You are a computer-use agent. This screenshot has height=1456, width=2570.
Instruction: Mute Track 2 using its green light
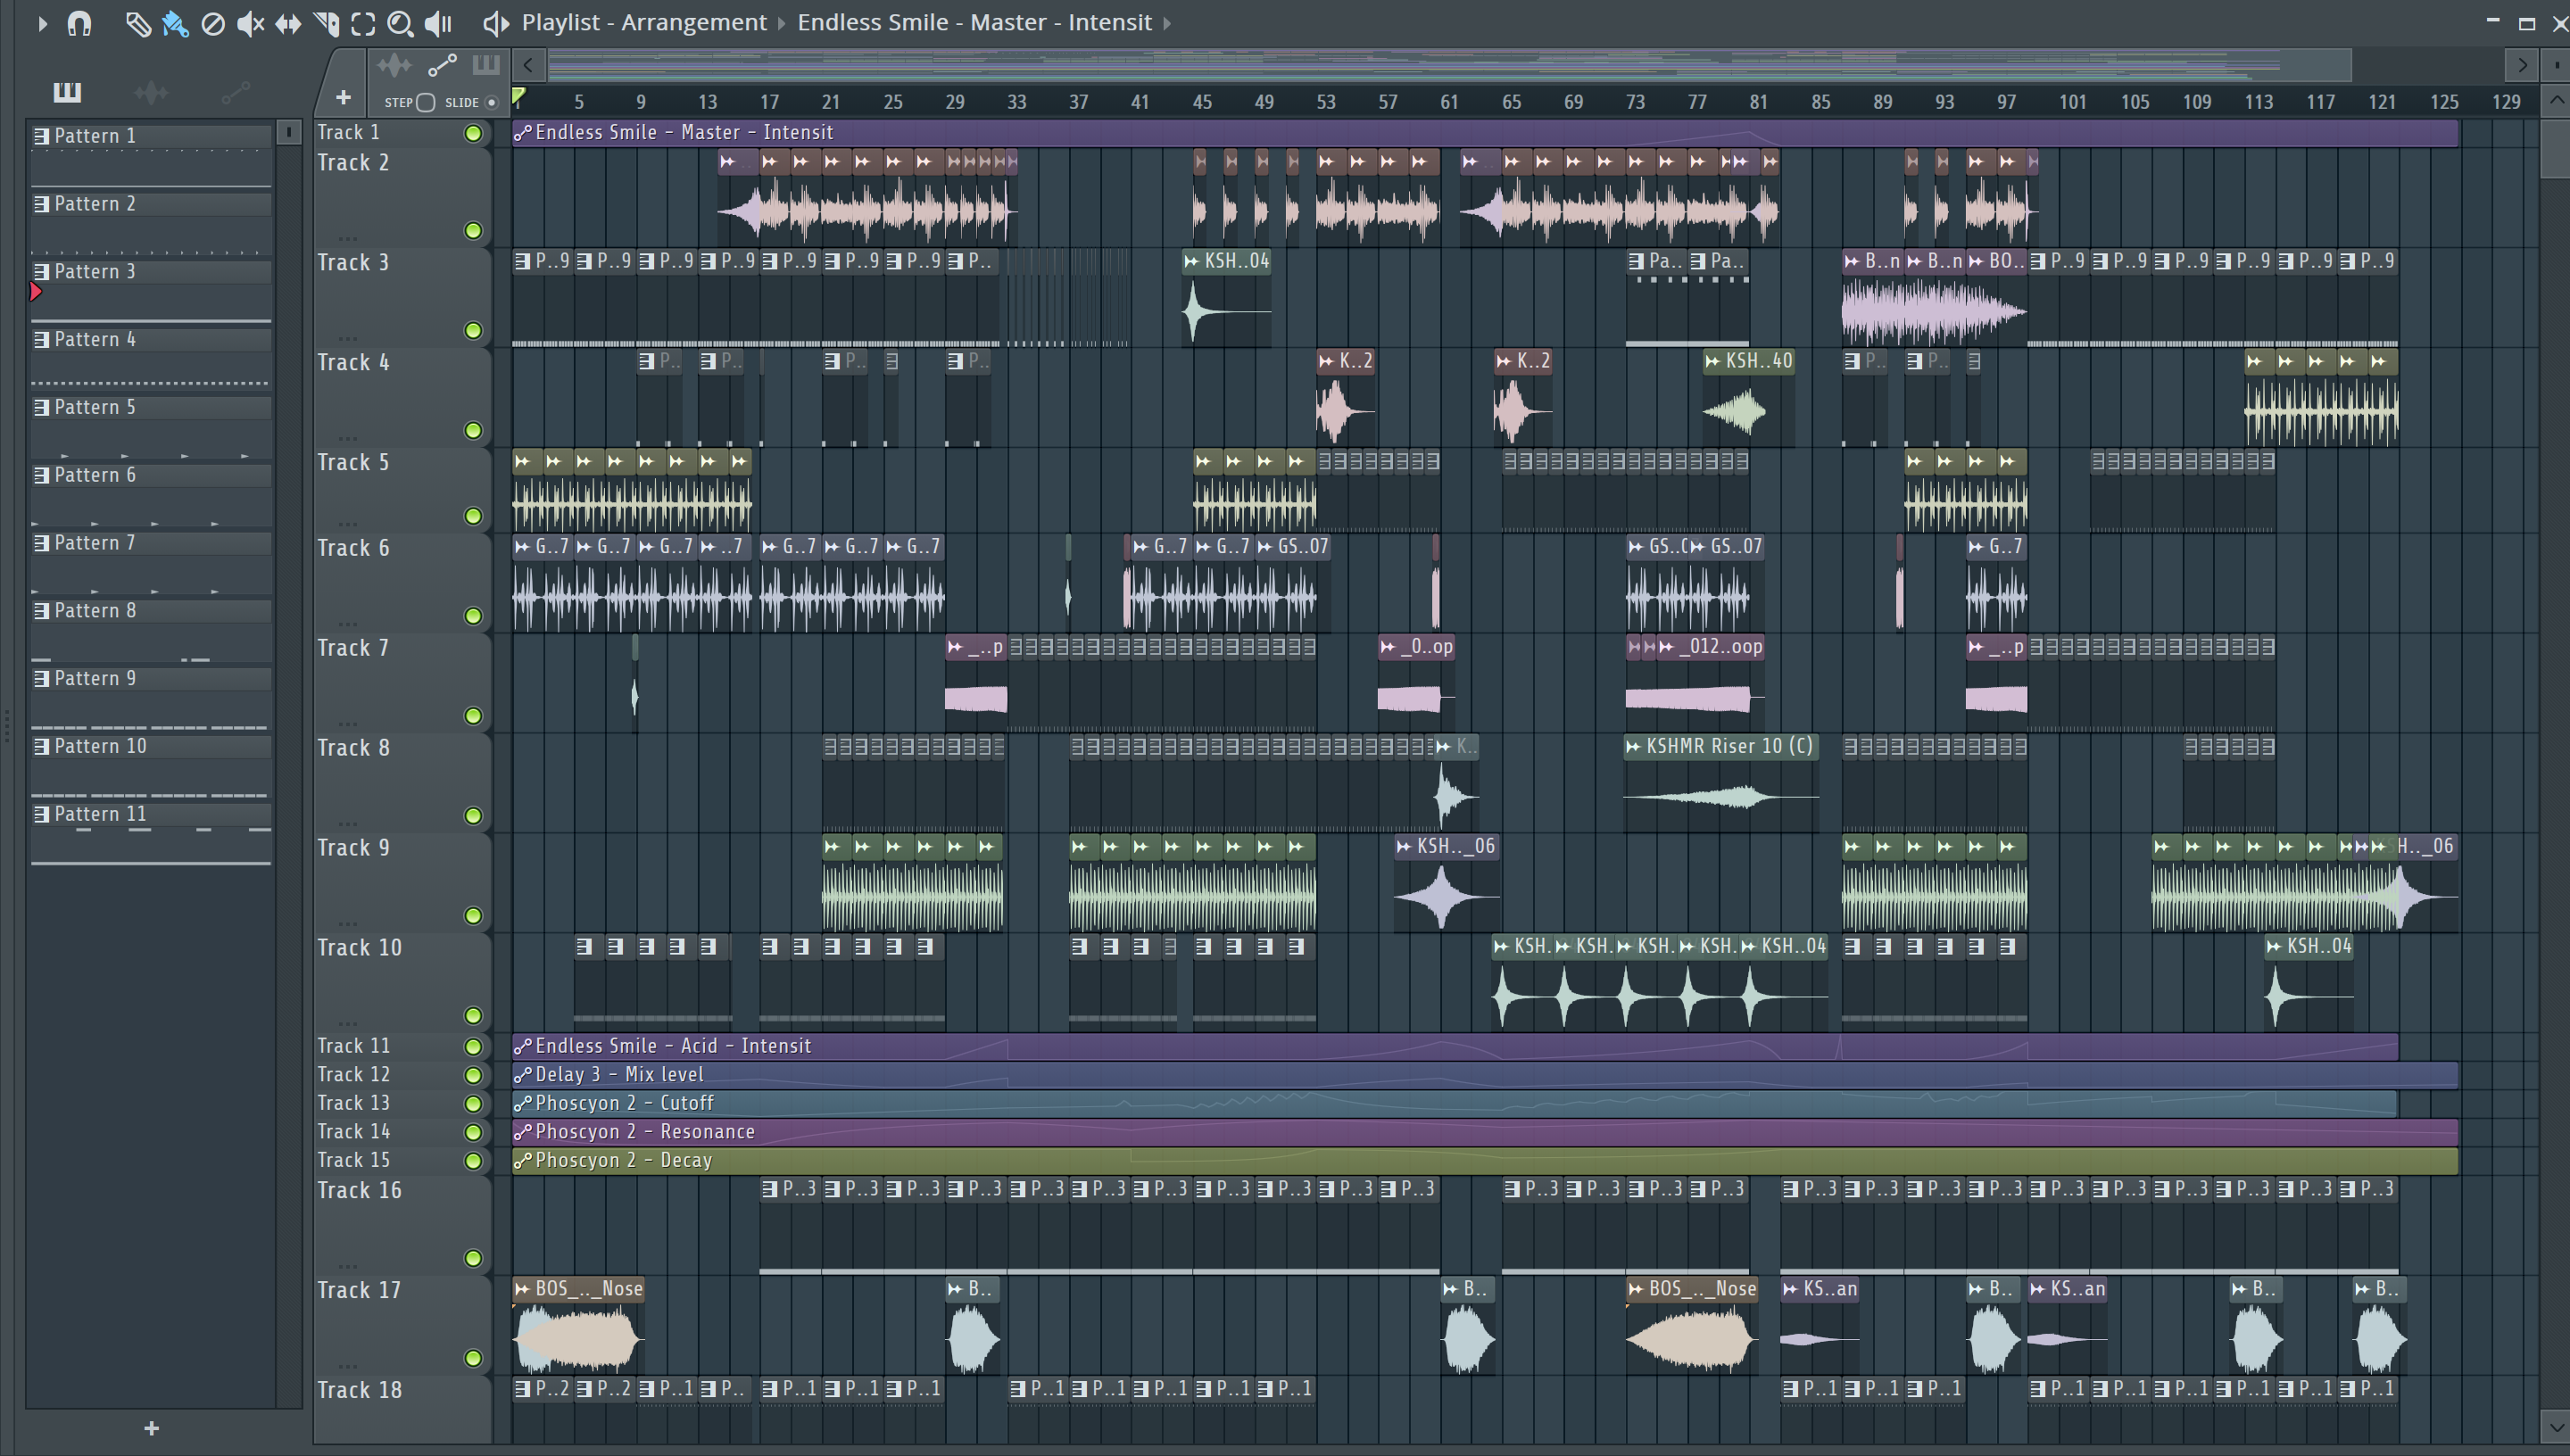point(473,231)
